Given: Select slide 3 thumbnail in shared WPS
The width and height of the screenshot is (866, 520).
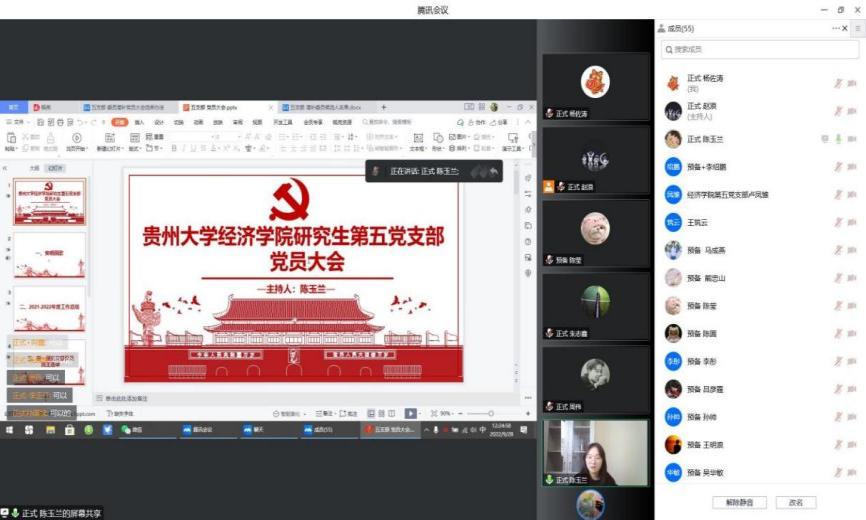Looking at the screenshot, I should [x=50, y=308].
